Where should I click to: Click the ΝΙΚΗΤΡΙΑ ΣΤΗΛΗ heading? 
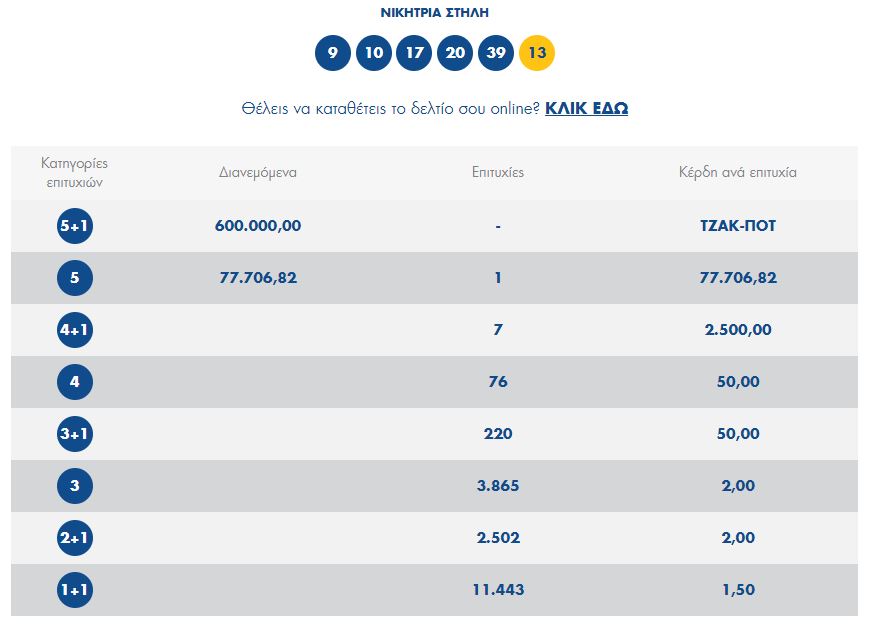click(434, 13)
